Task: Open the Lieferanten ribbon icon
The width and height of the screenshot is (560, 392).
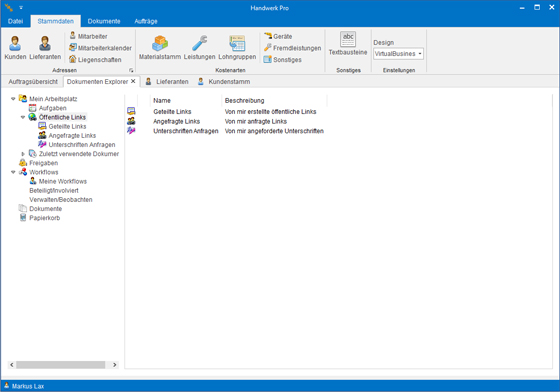Action: point(45,47)
